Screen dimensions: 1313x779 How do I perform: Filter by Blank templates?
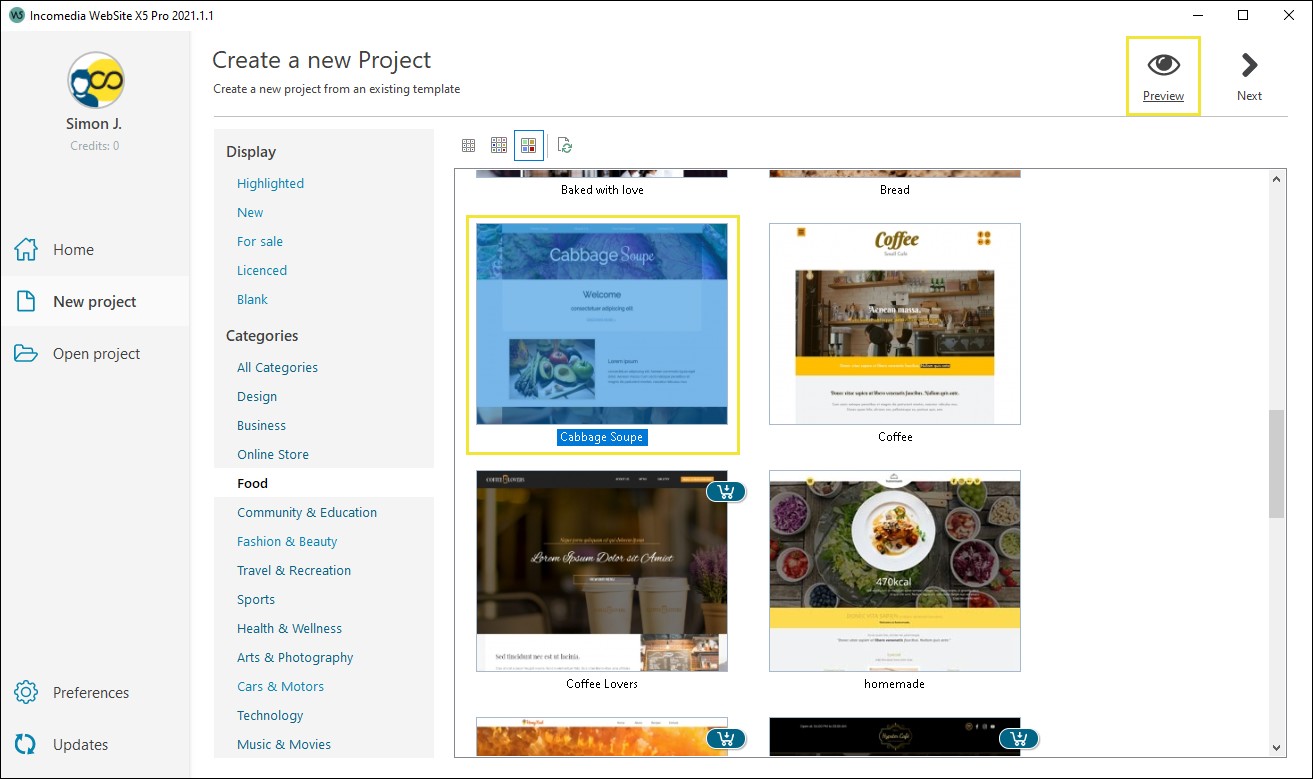click(x=252, y=299)
